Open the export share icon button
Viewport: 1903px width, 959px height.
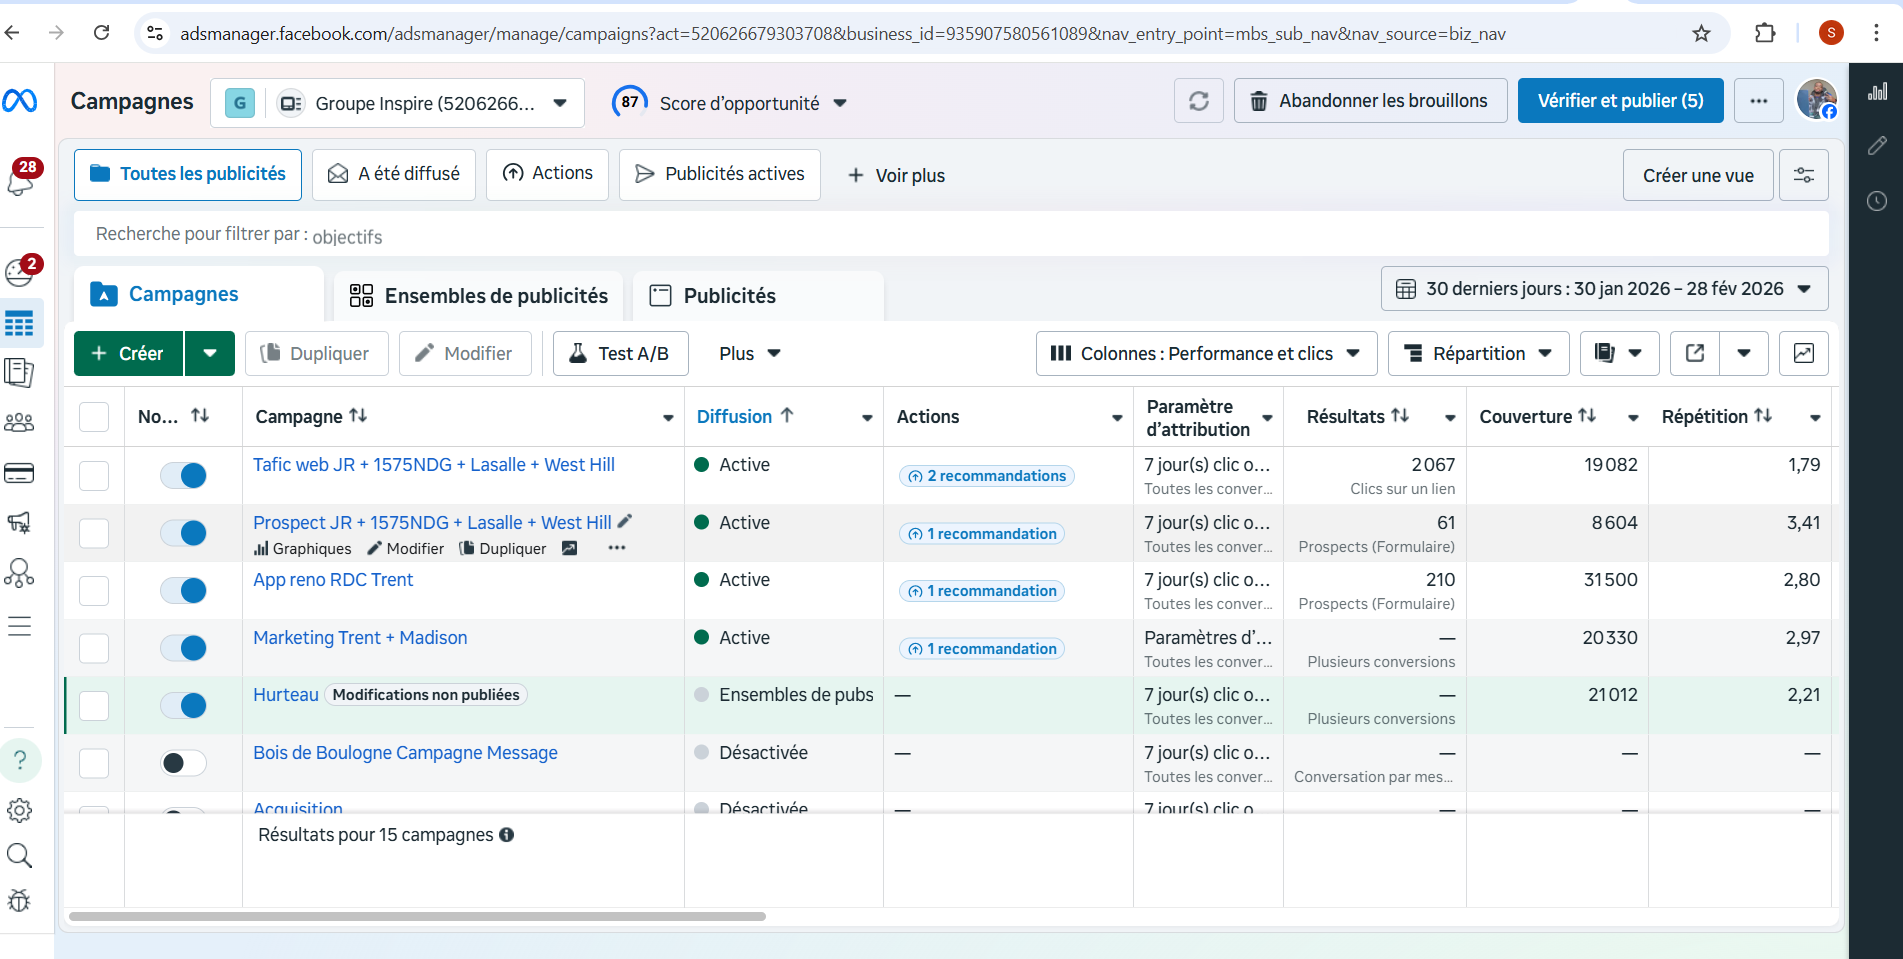click(x=1695, y=353)
